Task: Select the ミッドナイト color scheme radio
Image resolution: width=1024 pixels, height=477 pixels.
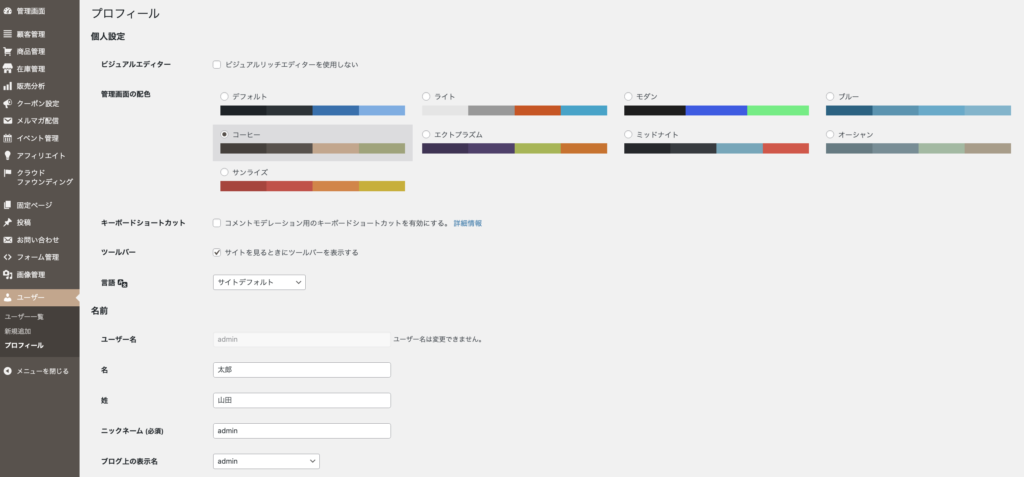Action: point(628,134)
